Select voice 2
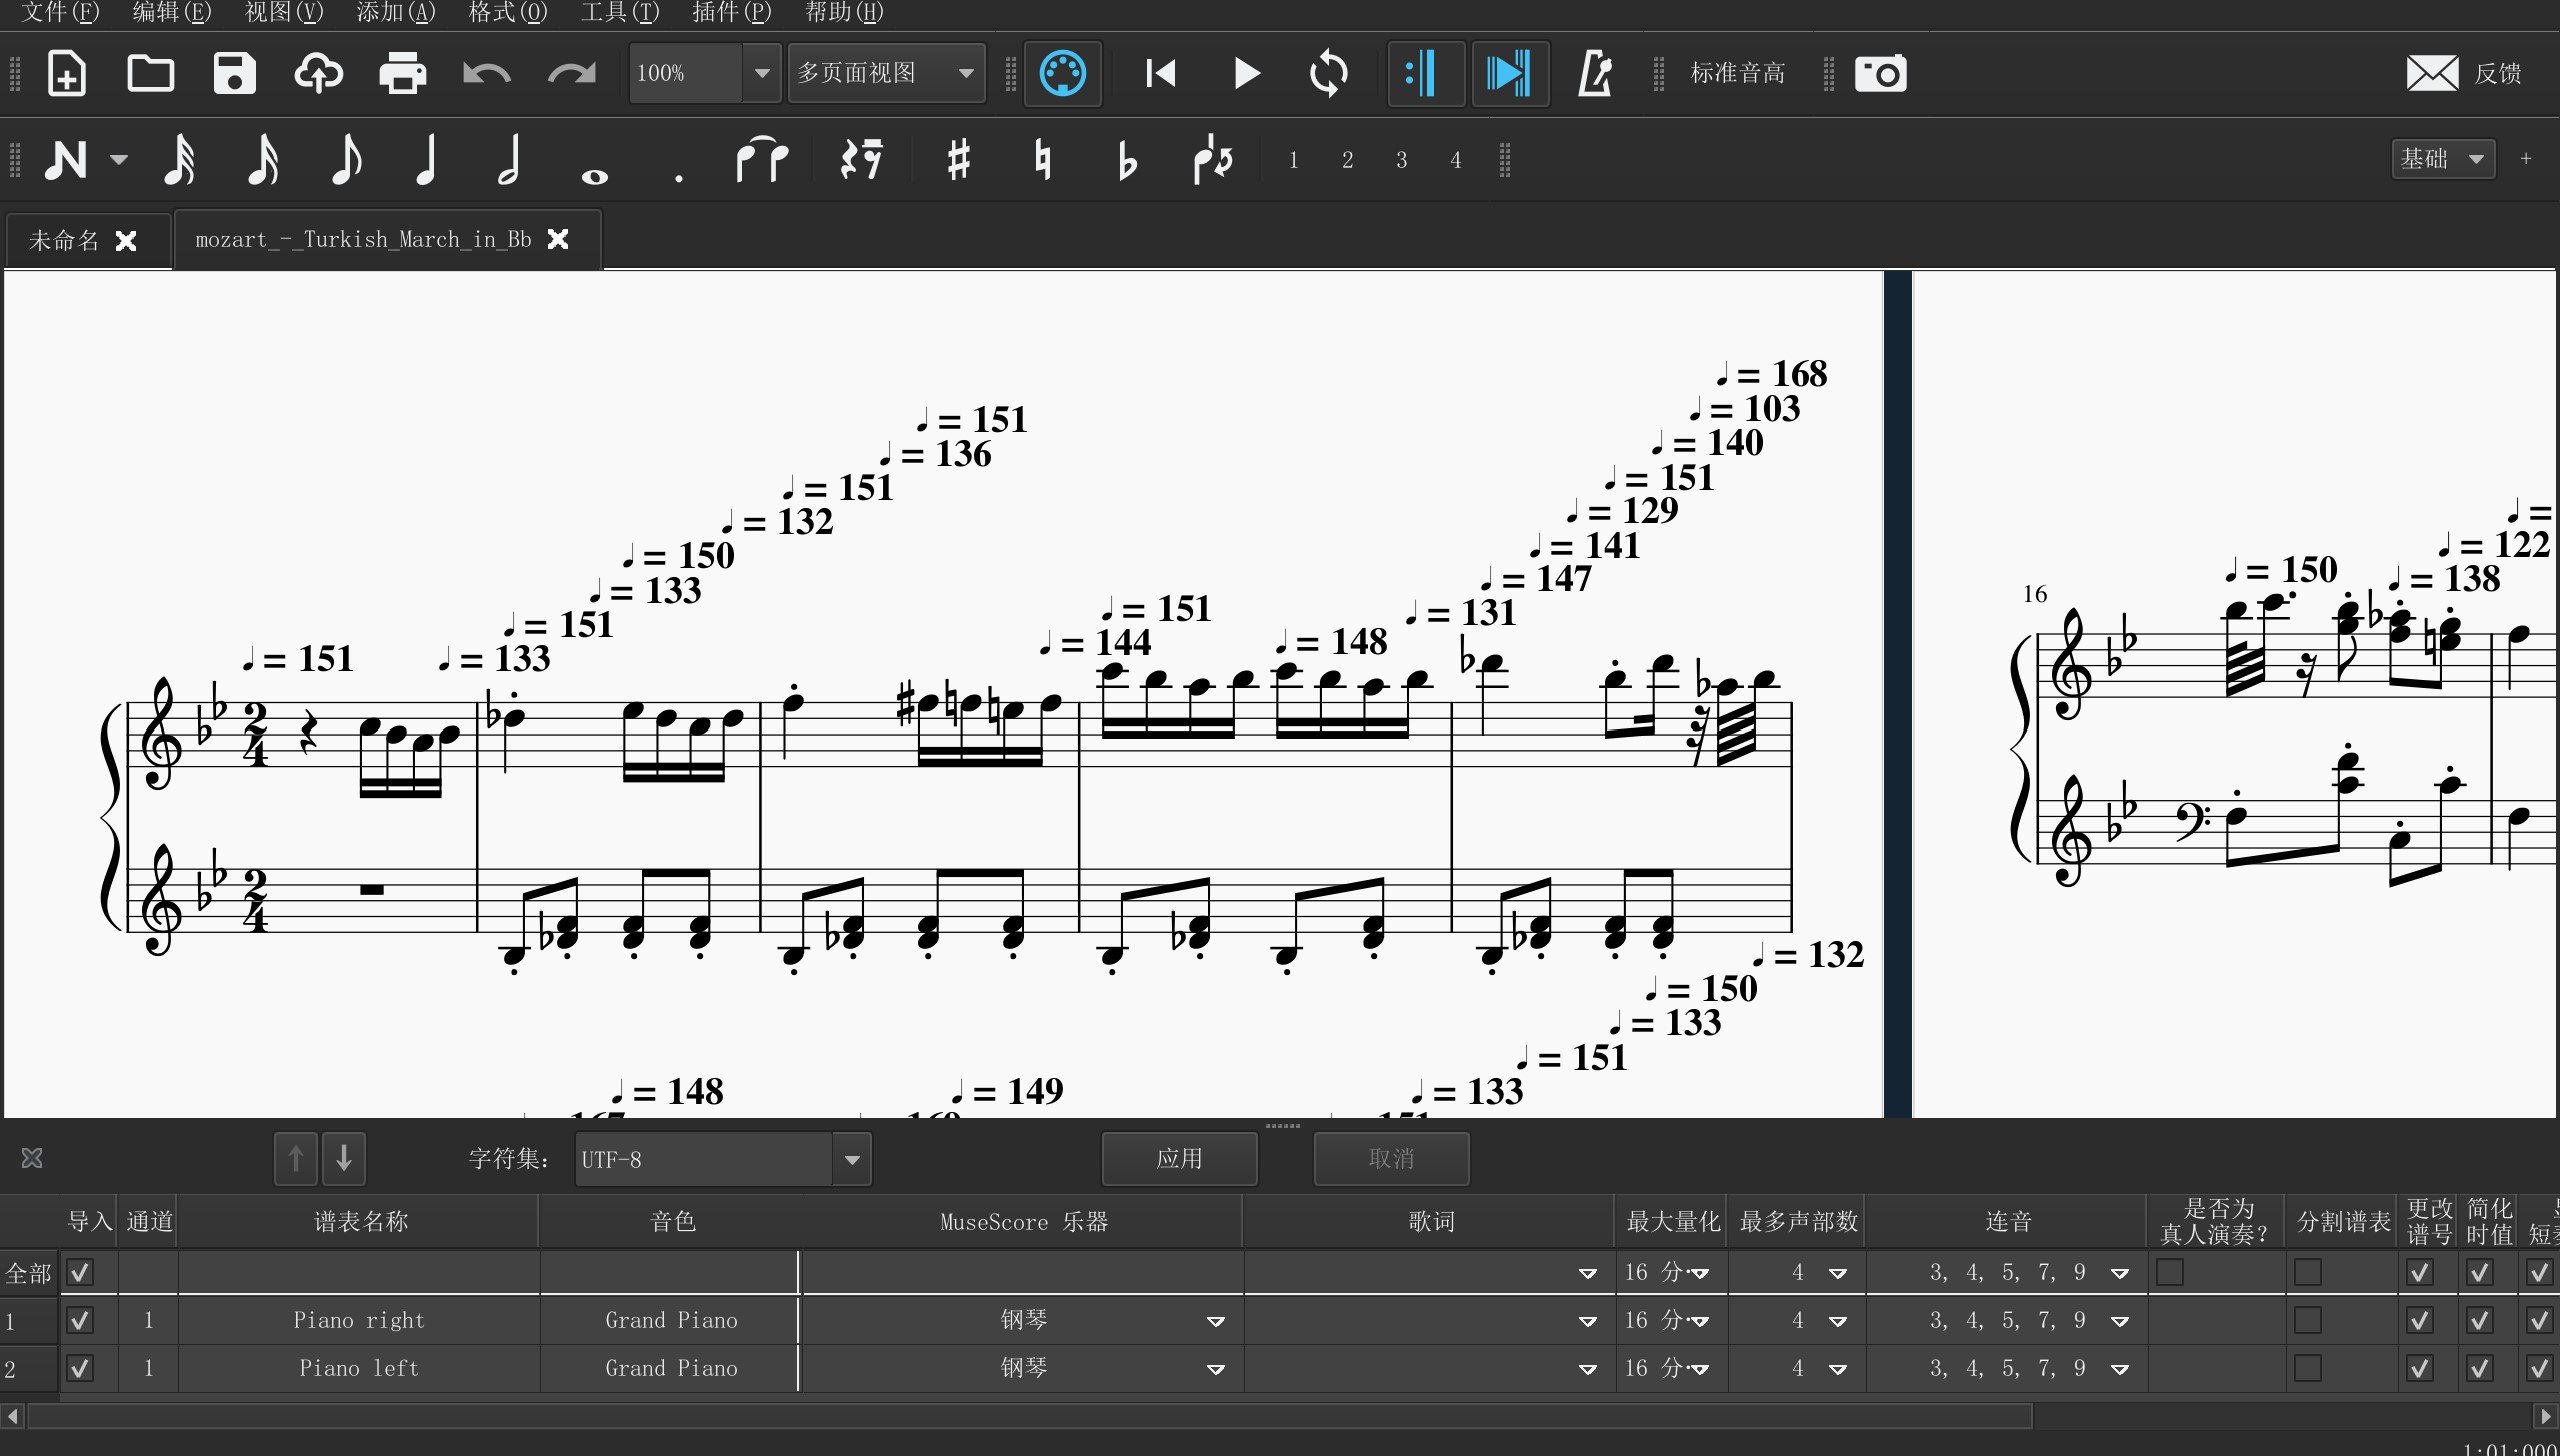The width and height of the screenshot is (2560, 1456). click(x=1348, y=160)
